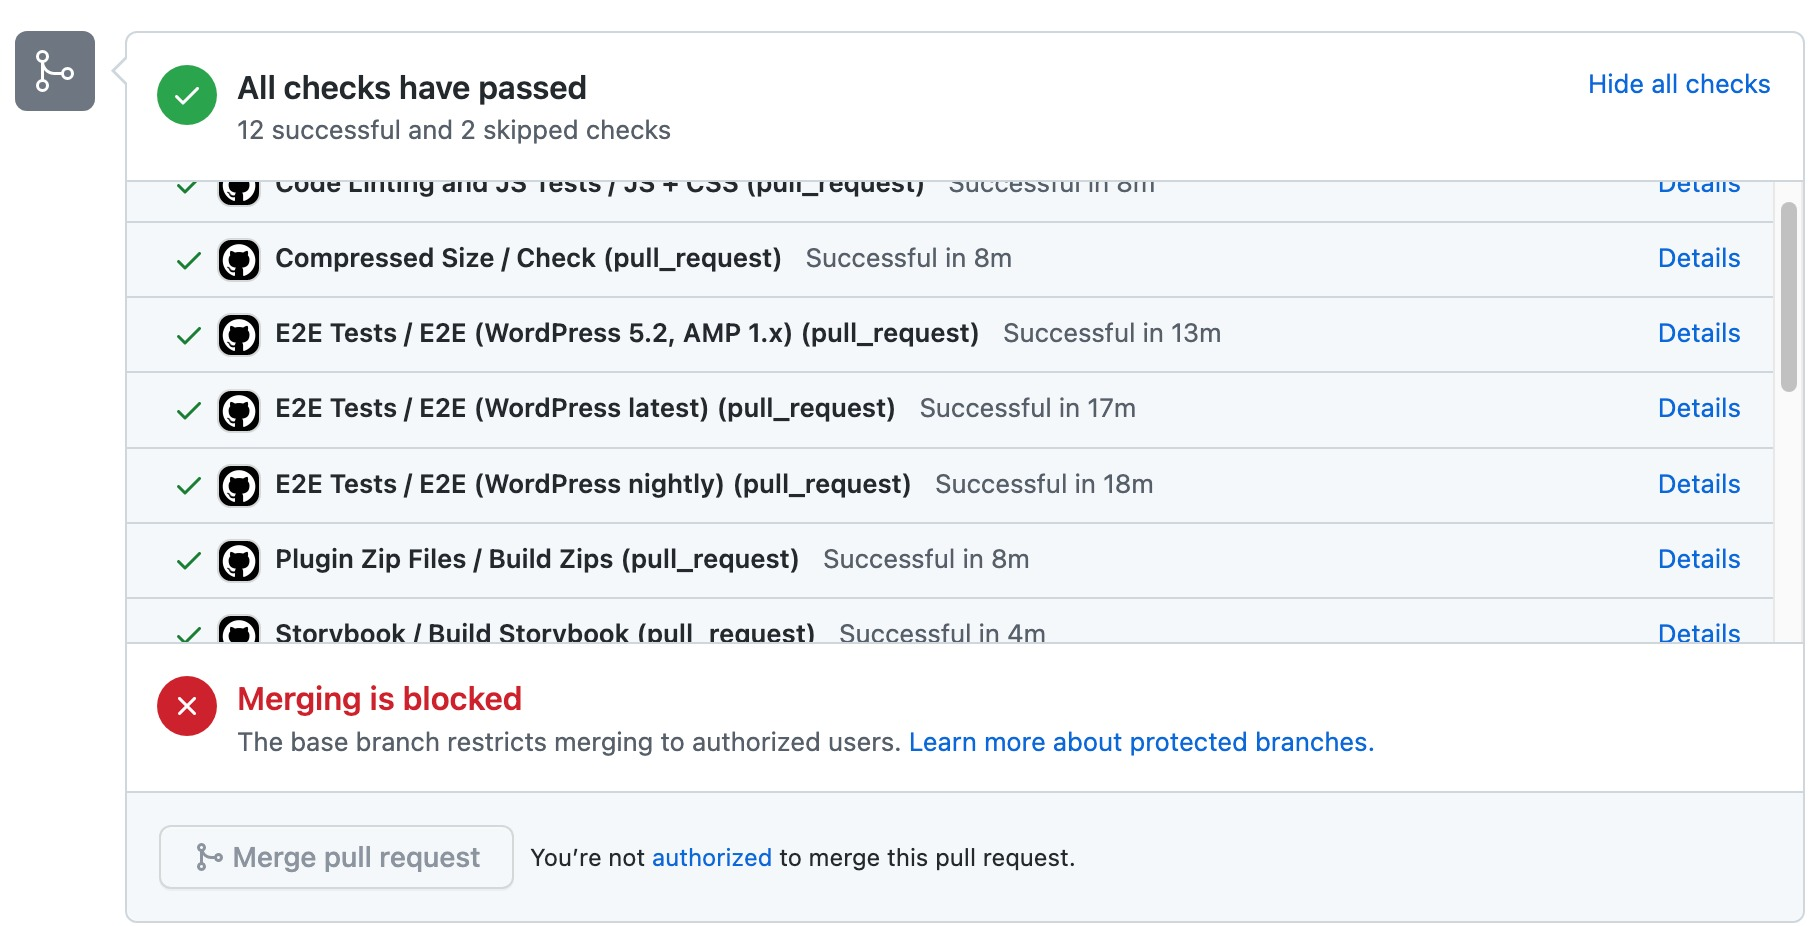1810x926 pixels.
Task: Click the green check beside Compressed Size check
Action: point(187,259)
